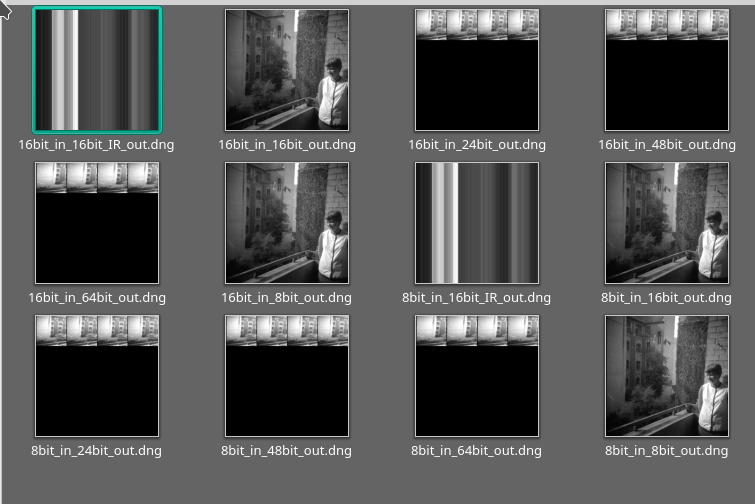Click the 16bit_in_64bit_out.dng filename label
The width and height of the screenshot is (755, 504).
(x=97, y=298)
